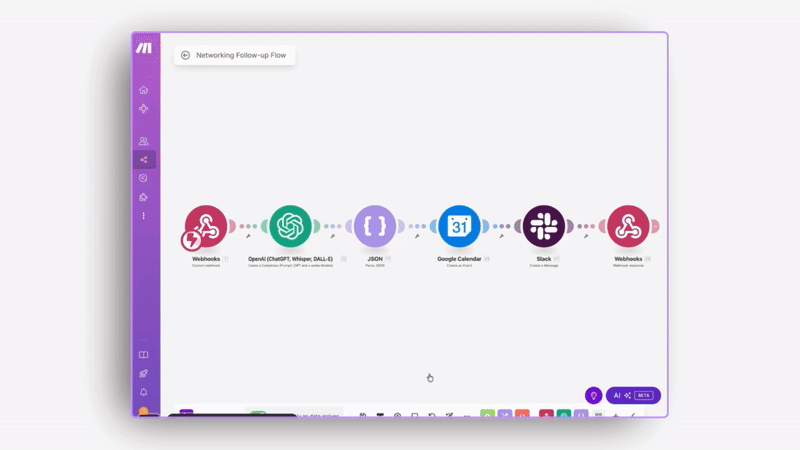The height and width of the screenshot is (450, 800).
Task: Click wrench filter between Webhooks and OpenAI
Action: pyautogui.click(x=248, y=236)
